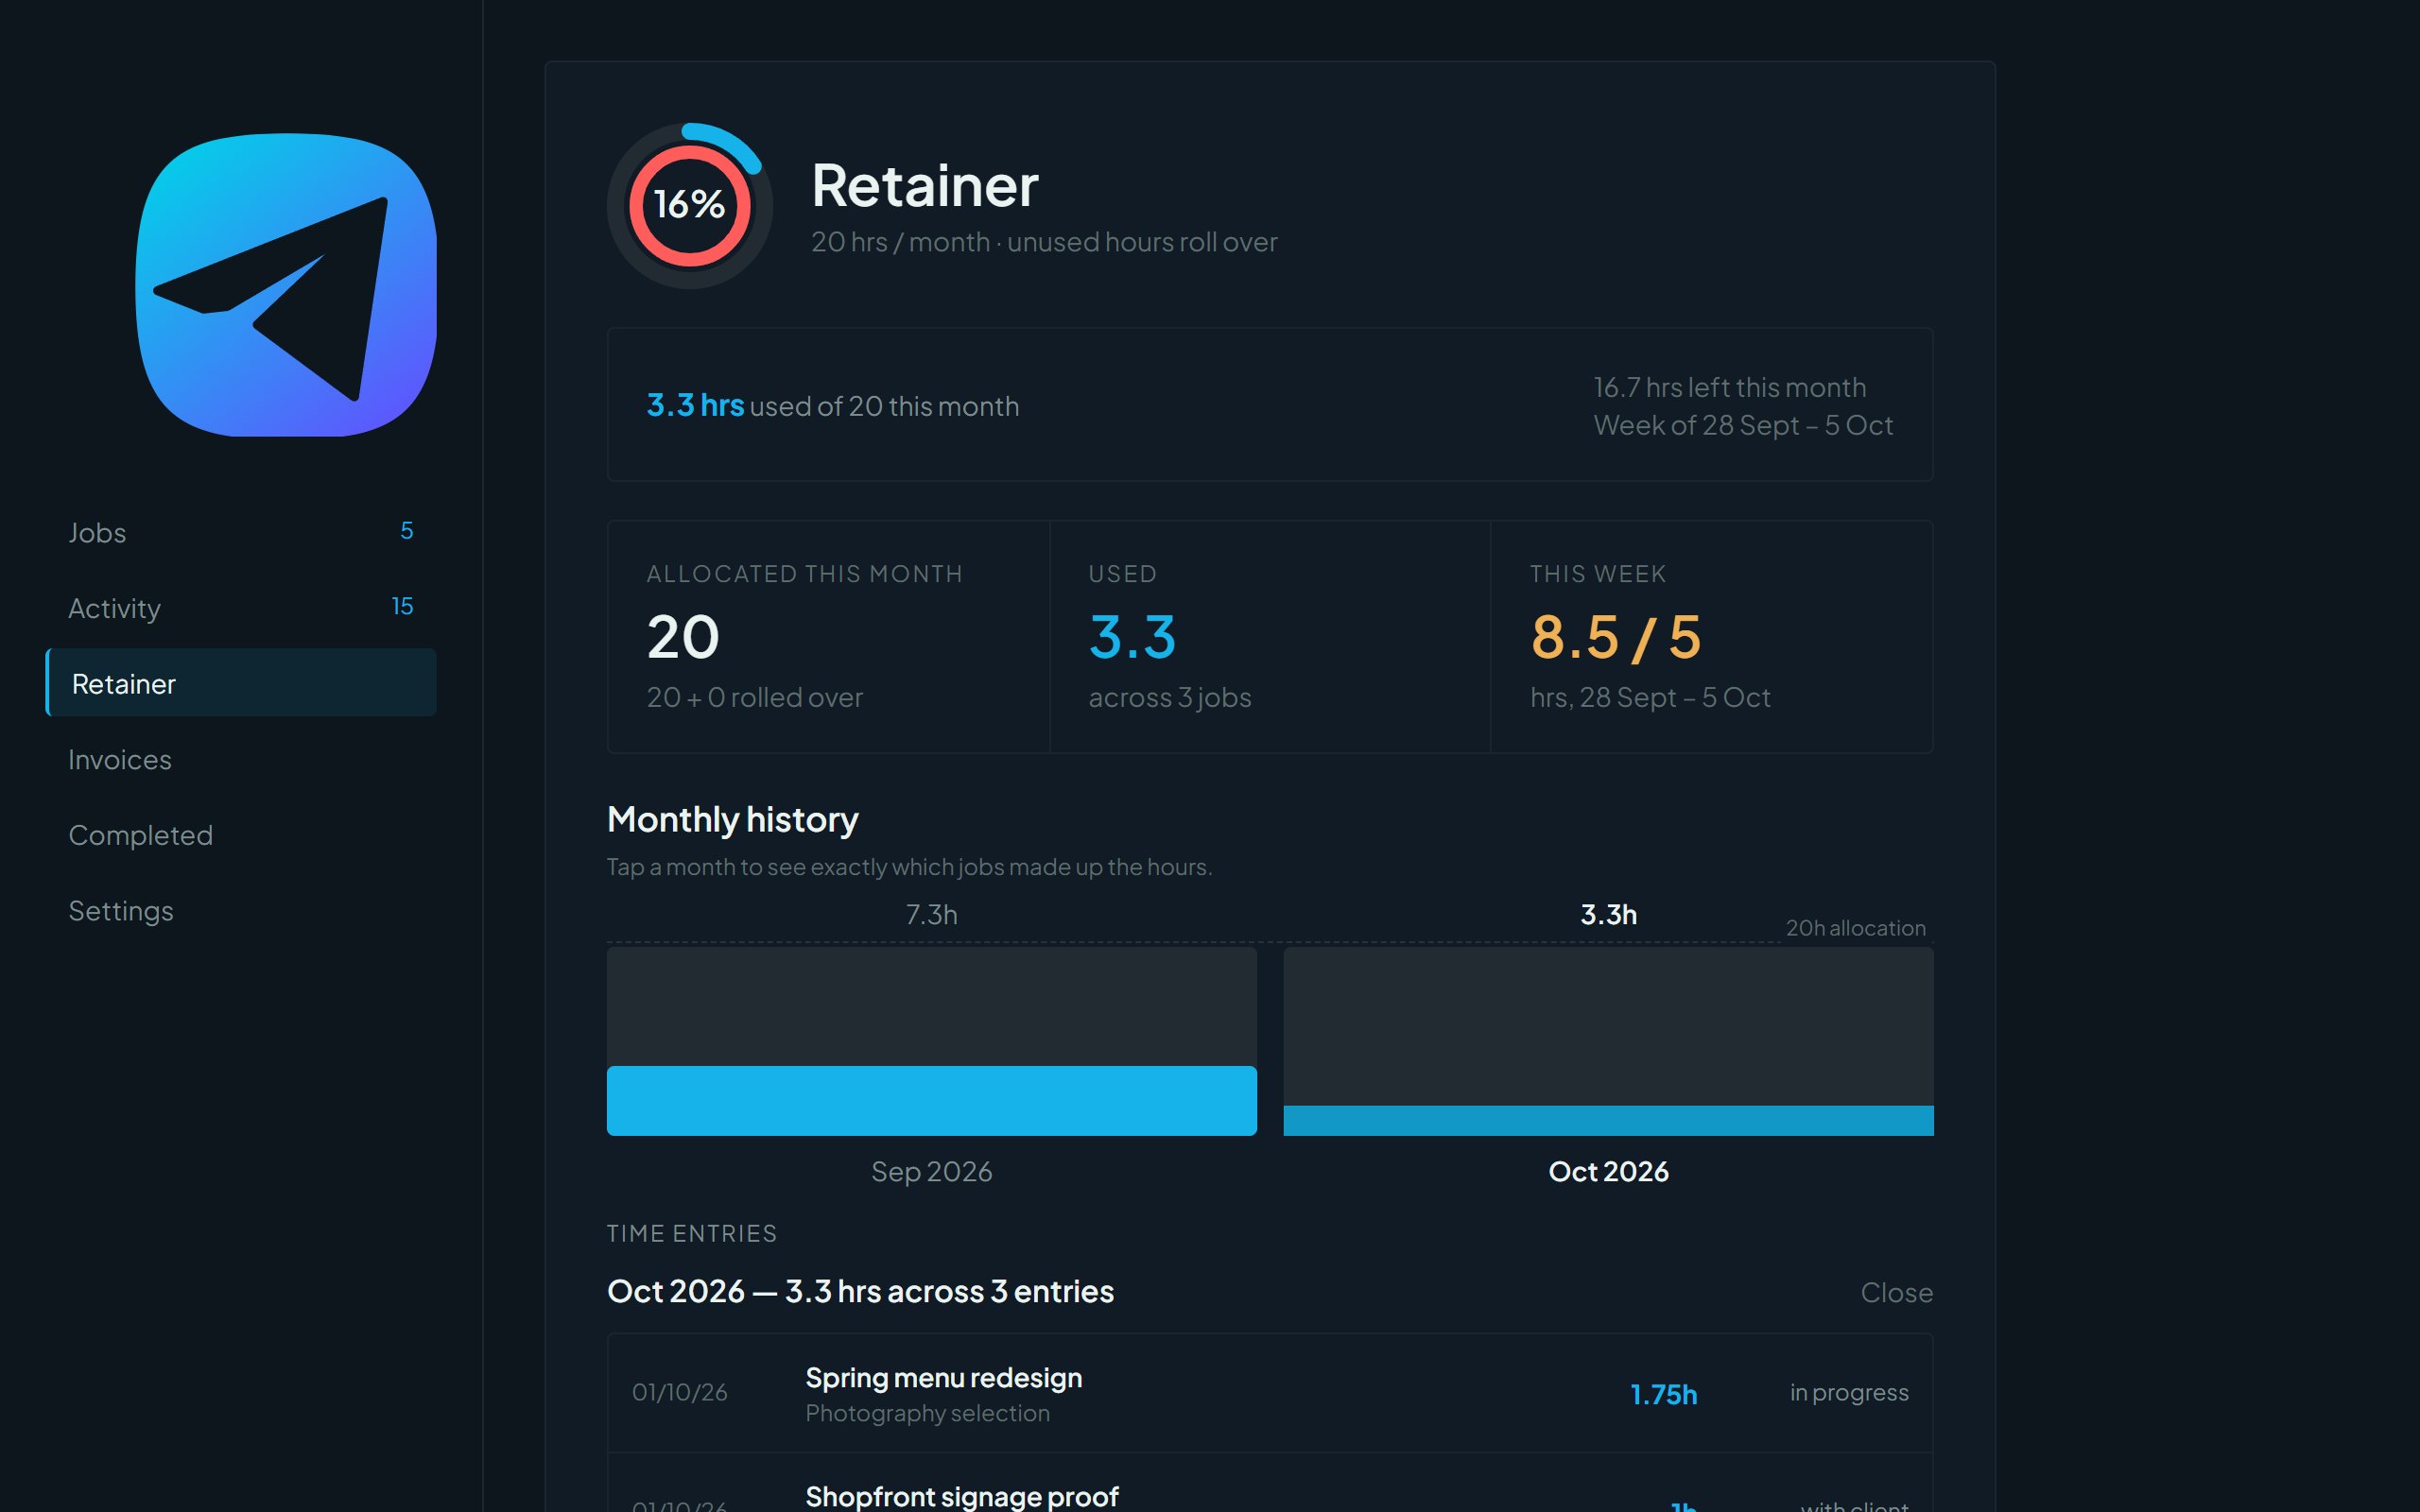Click the Monthly history heading
Screen dimensions: 2420x1512
(732, 819)
